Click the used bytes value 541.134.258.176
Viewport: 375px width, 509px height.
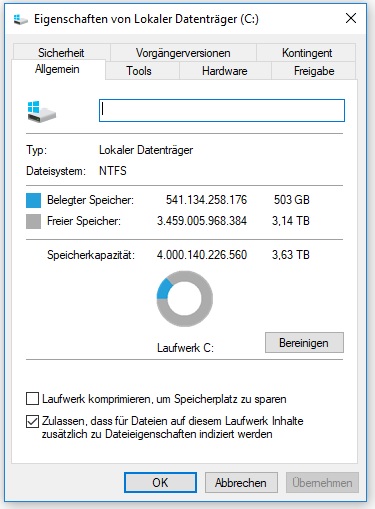[x=206, y=200]
